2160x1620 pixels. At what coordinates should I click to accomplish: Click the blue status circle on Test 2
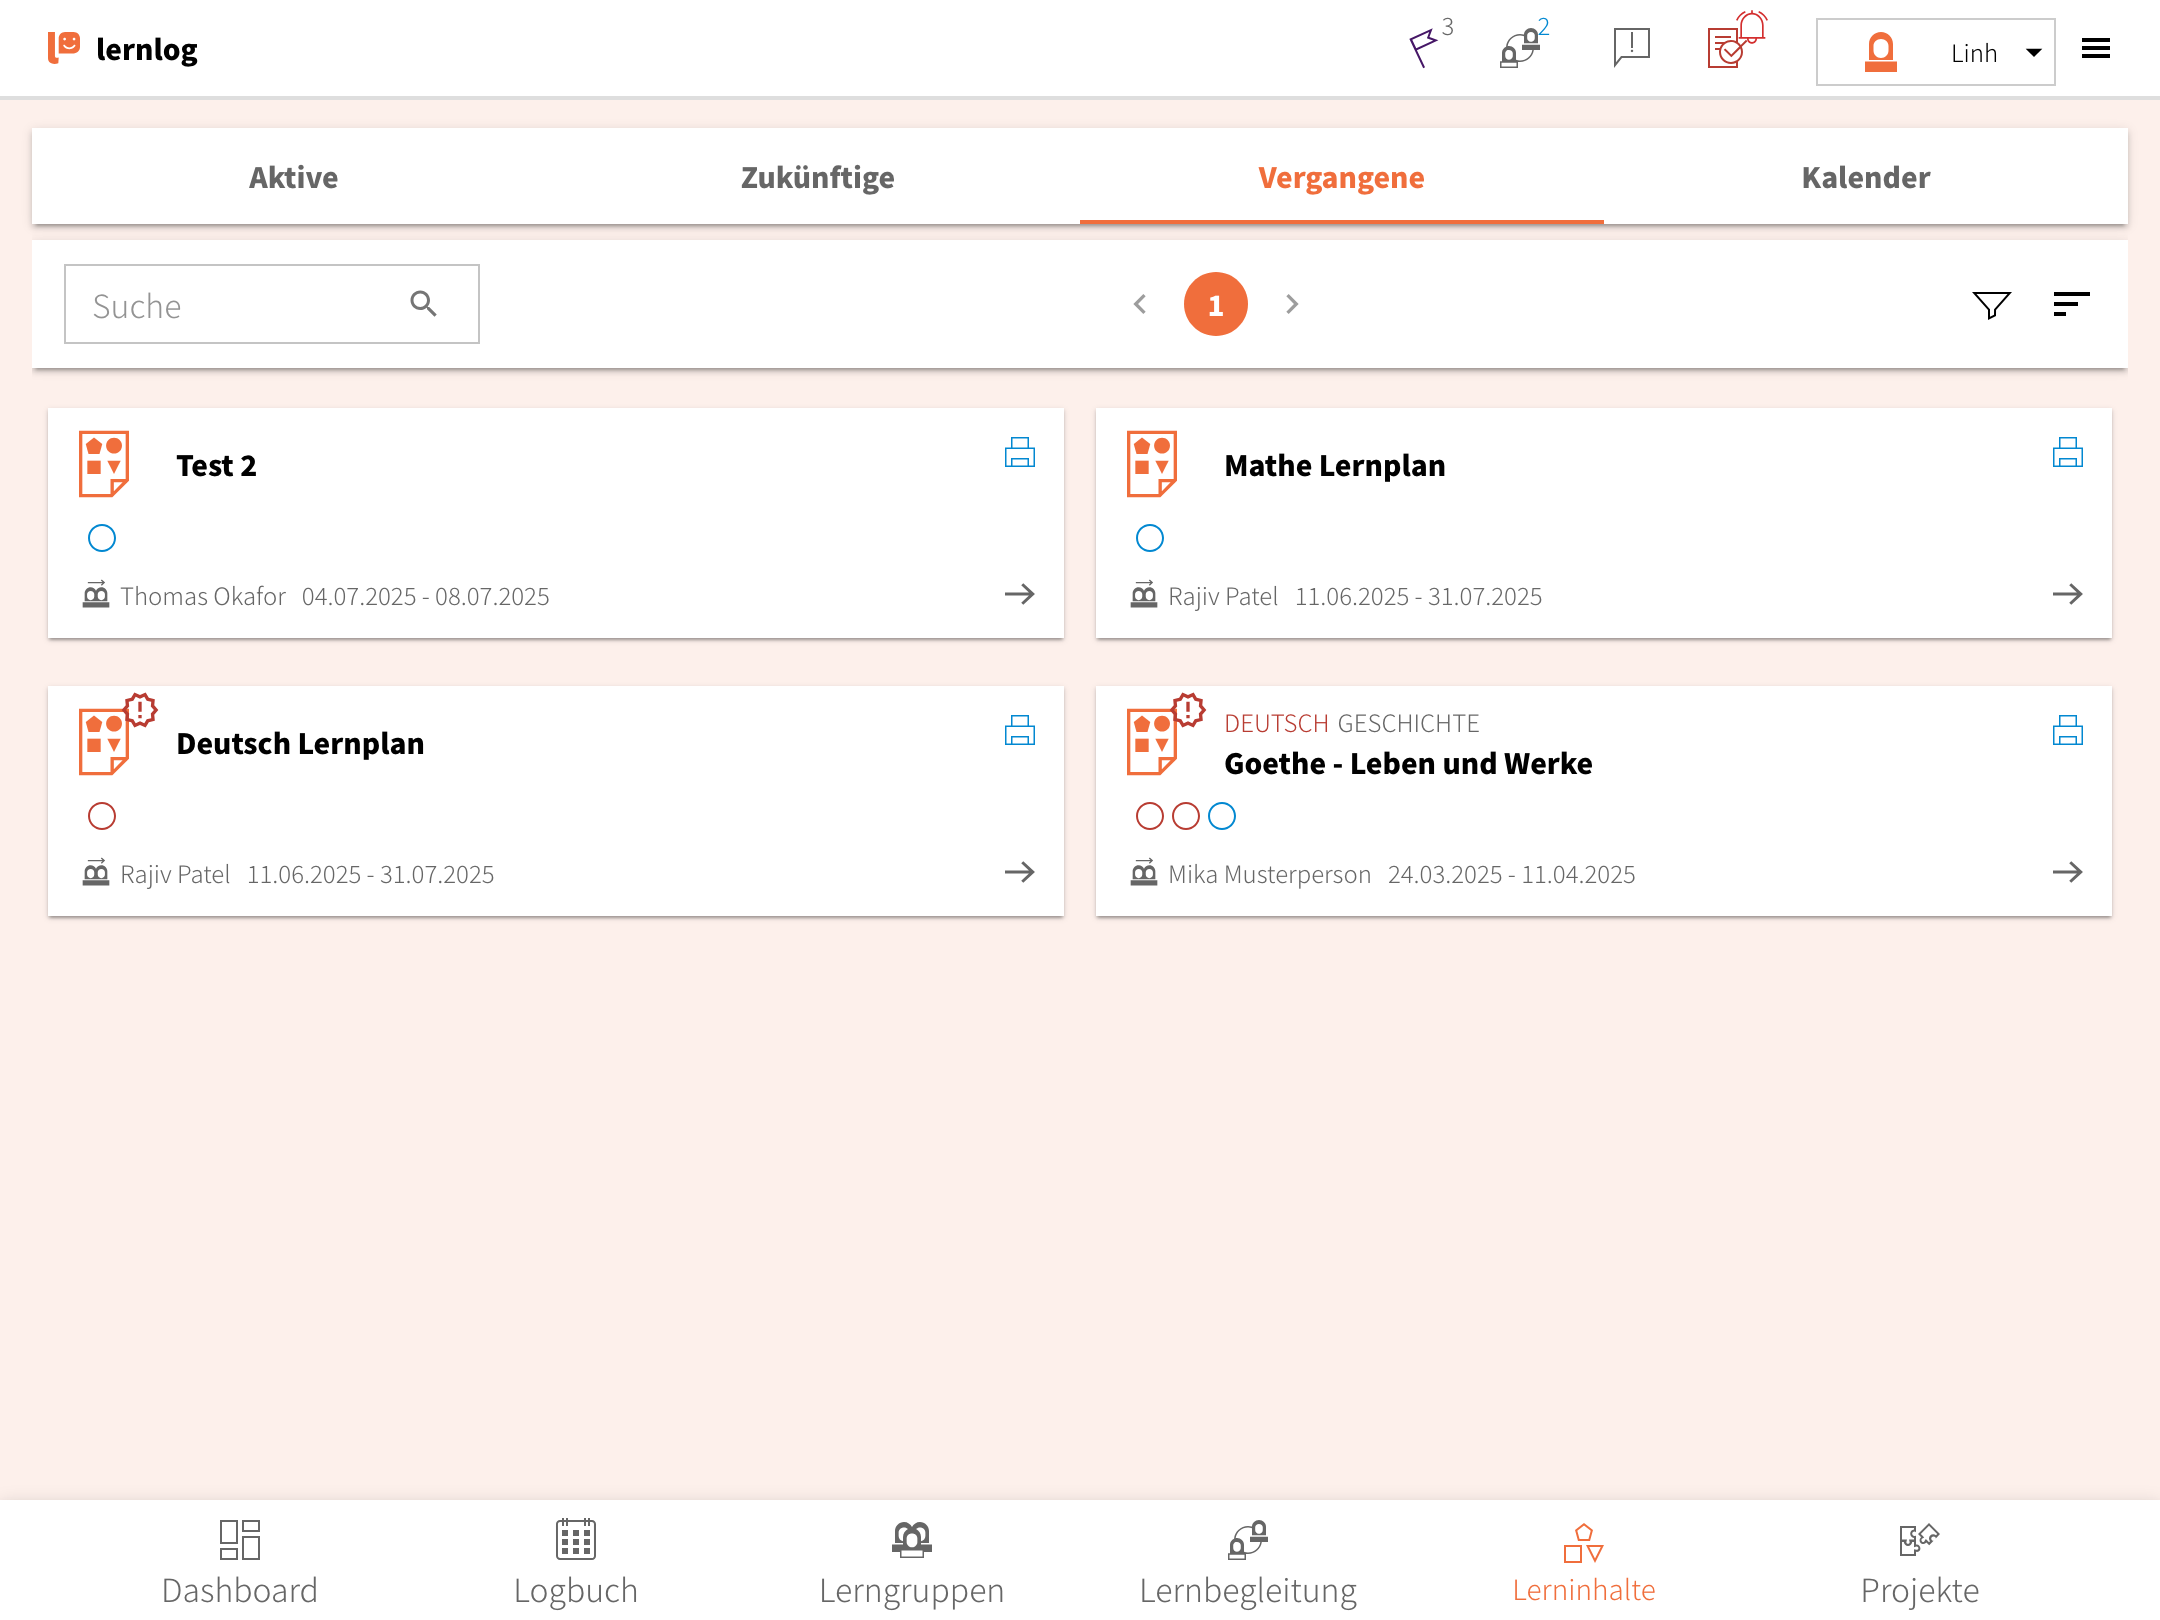(102, 538)
